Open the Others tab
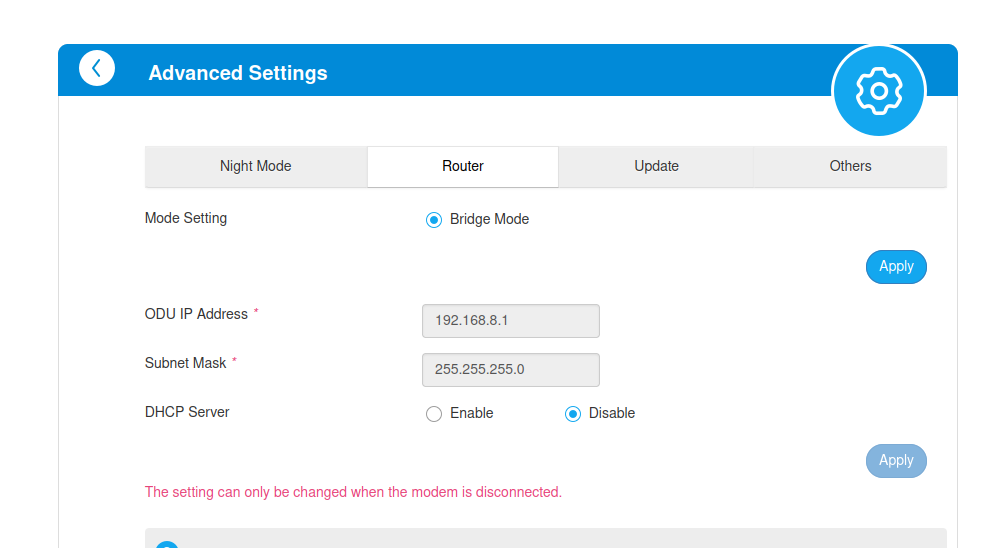This screenshot has width=994, height=548. click(850, 167)
